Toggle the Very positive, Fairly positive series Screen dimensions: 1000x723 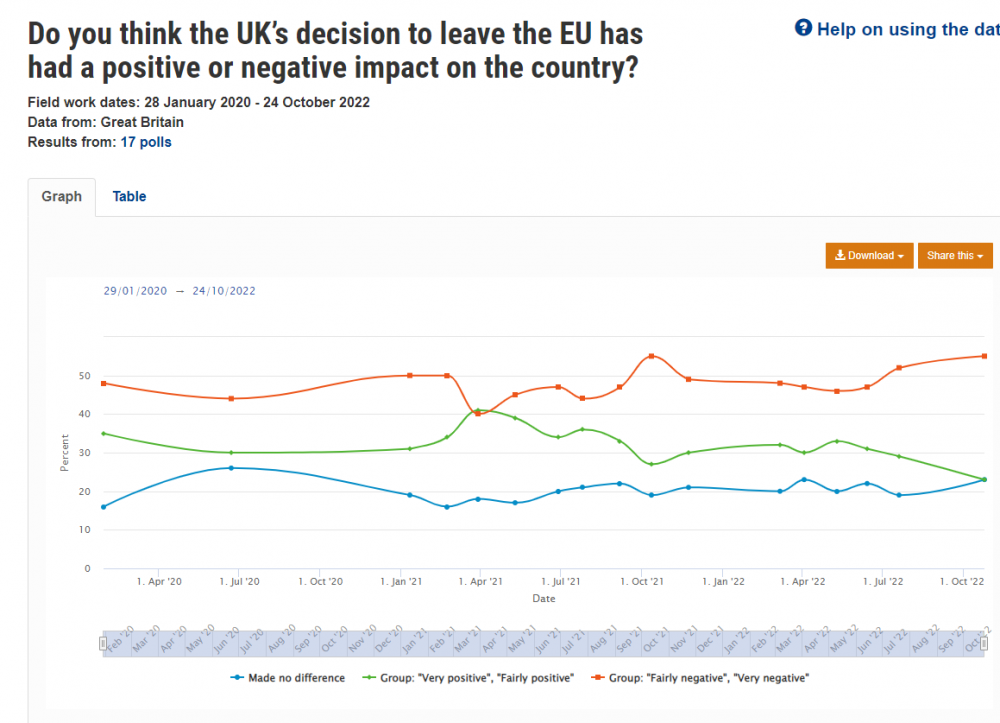(x=468, y=678)
